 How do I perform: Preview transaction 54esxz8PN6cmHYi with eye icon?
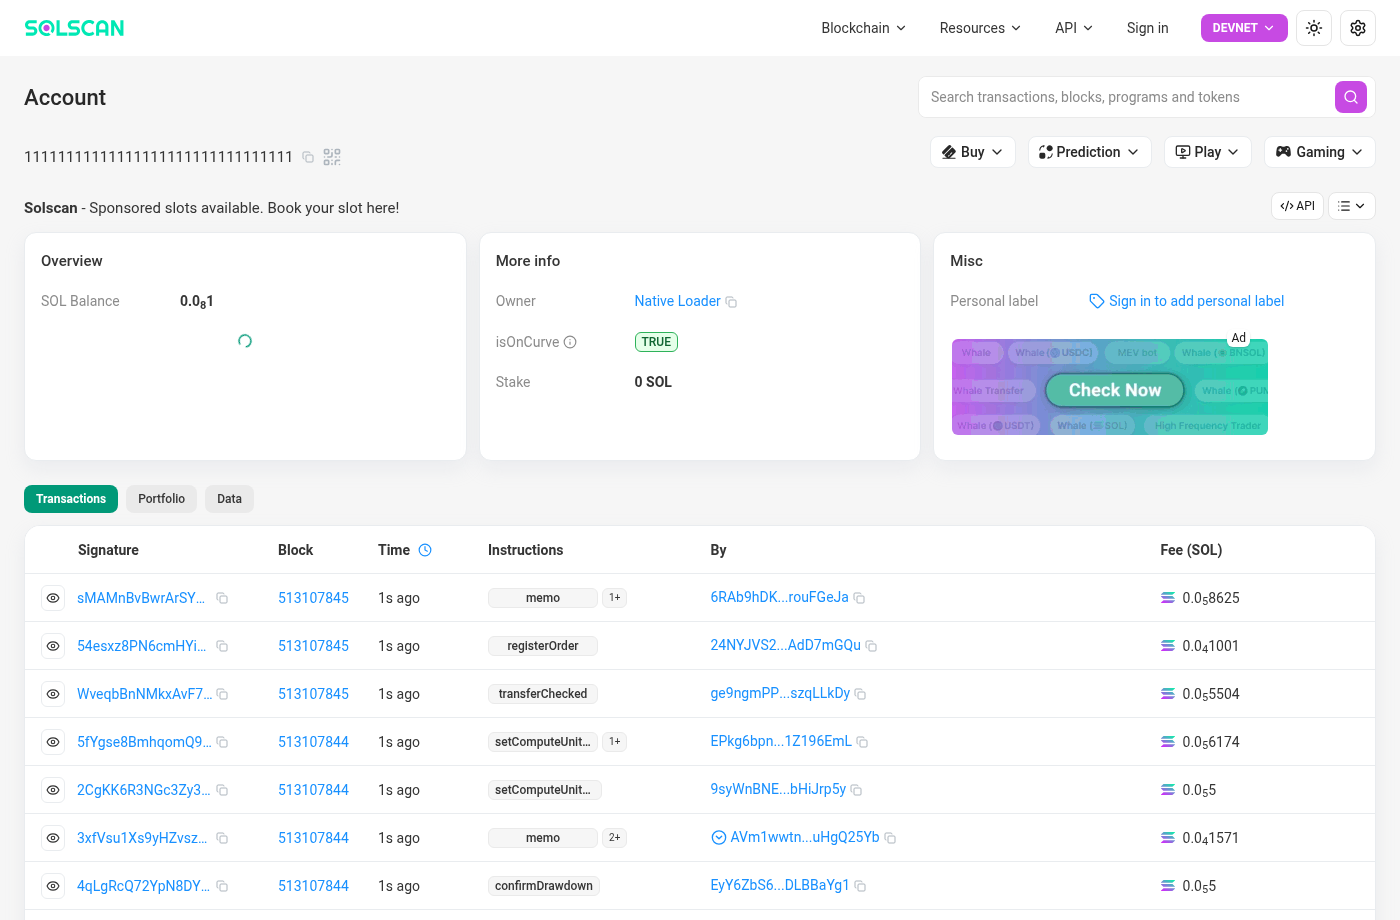53,646
